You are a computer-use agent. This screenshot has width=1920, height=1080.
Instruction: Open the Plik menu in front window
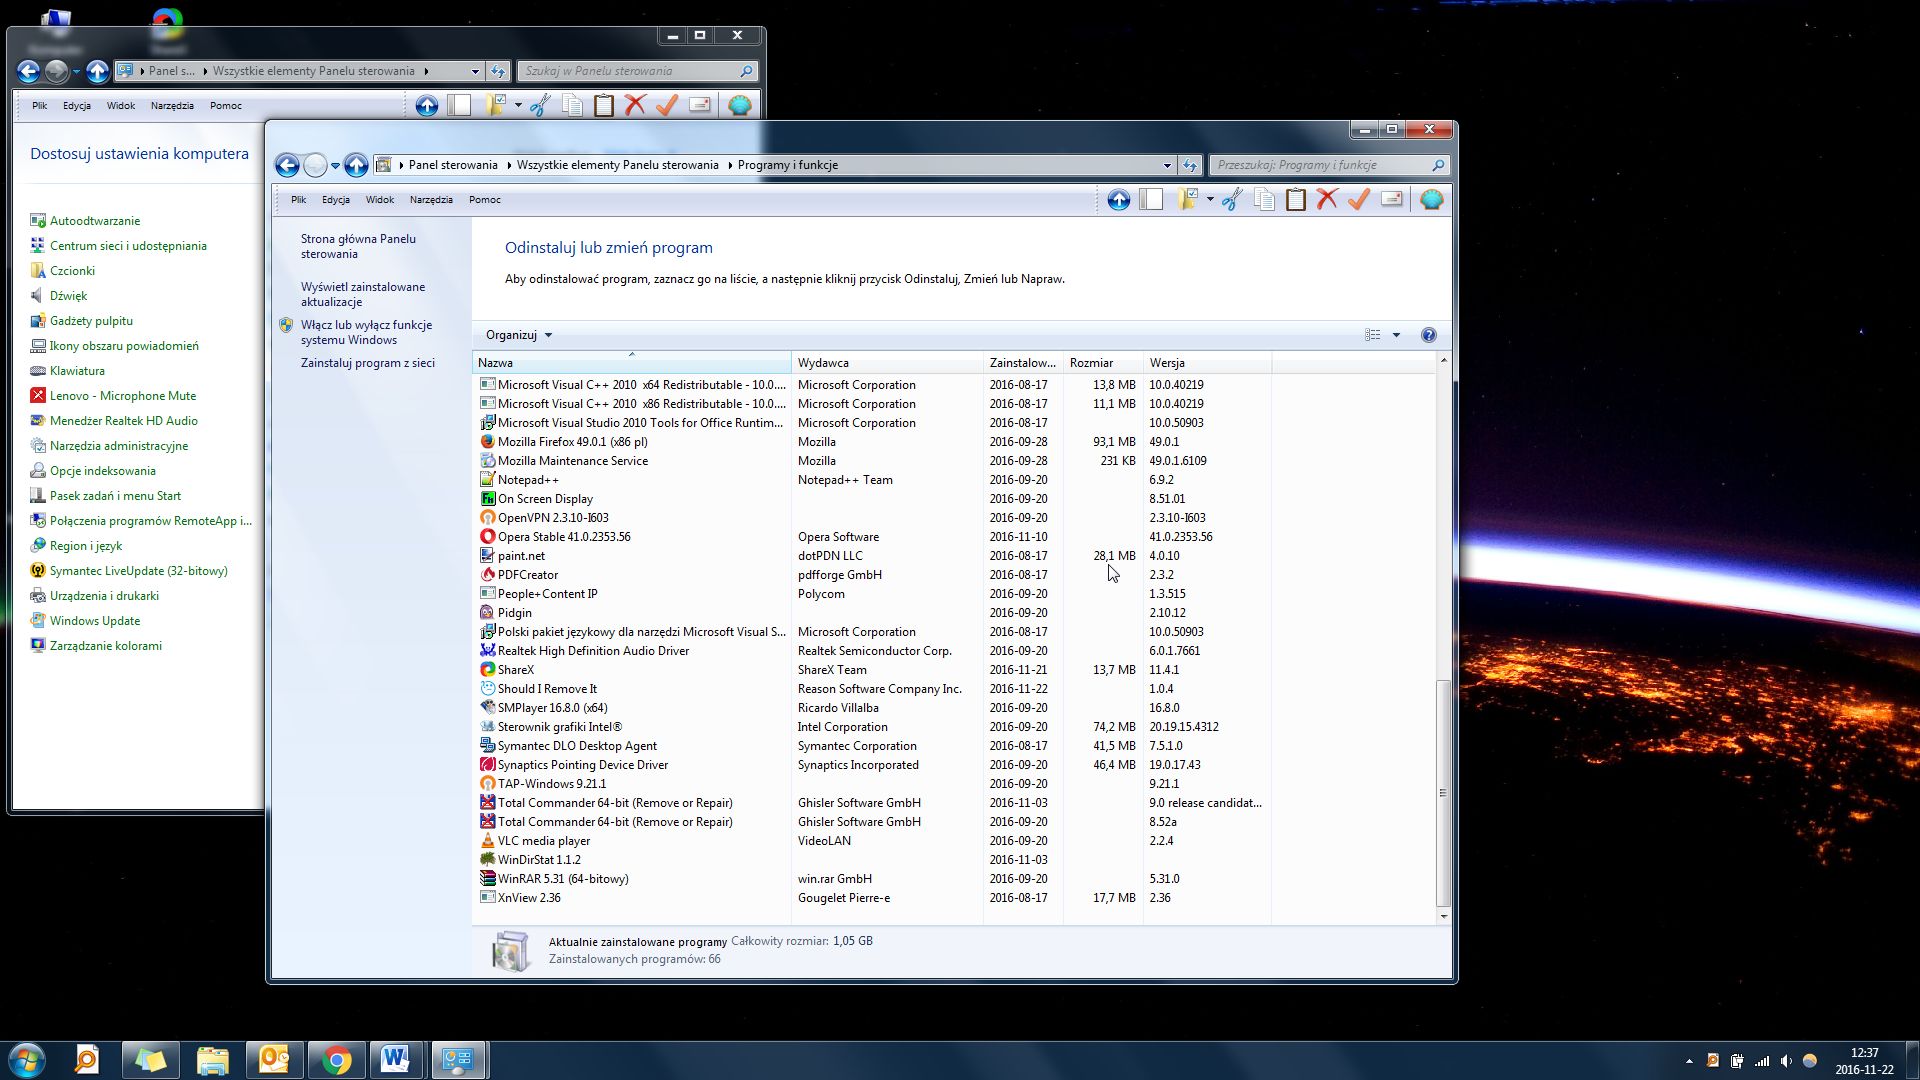[298, 200]
